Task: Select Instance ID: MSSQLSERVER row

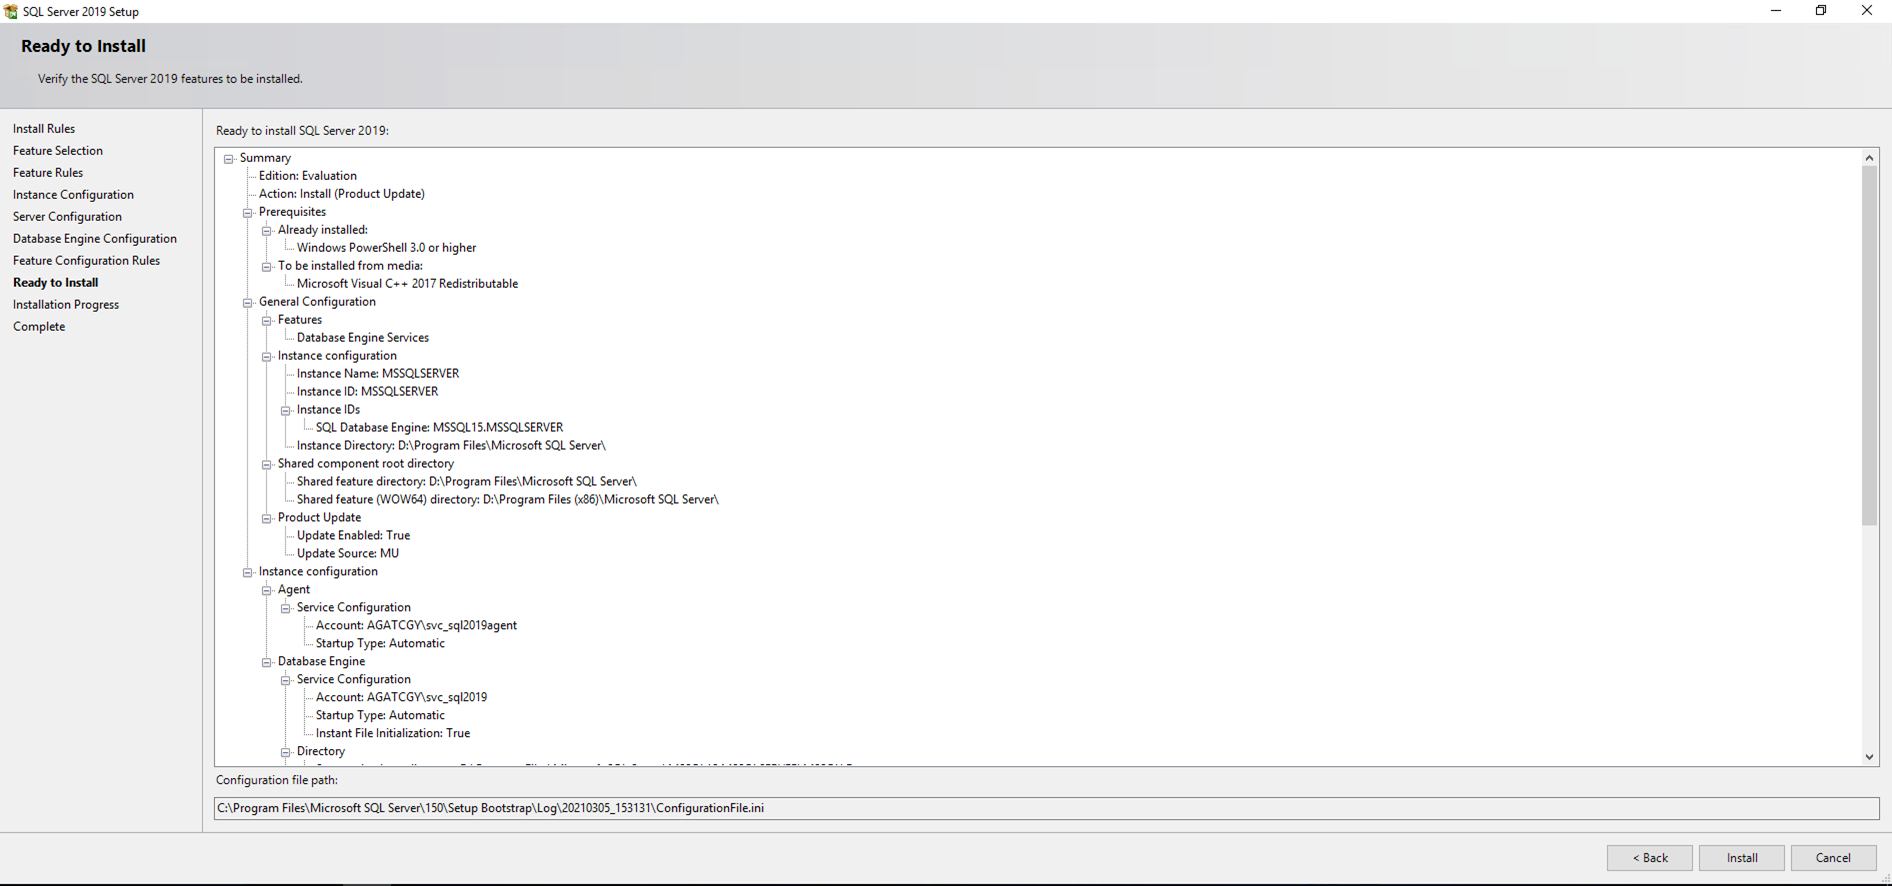Action: [367, 392]
